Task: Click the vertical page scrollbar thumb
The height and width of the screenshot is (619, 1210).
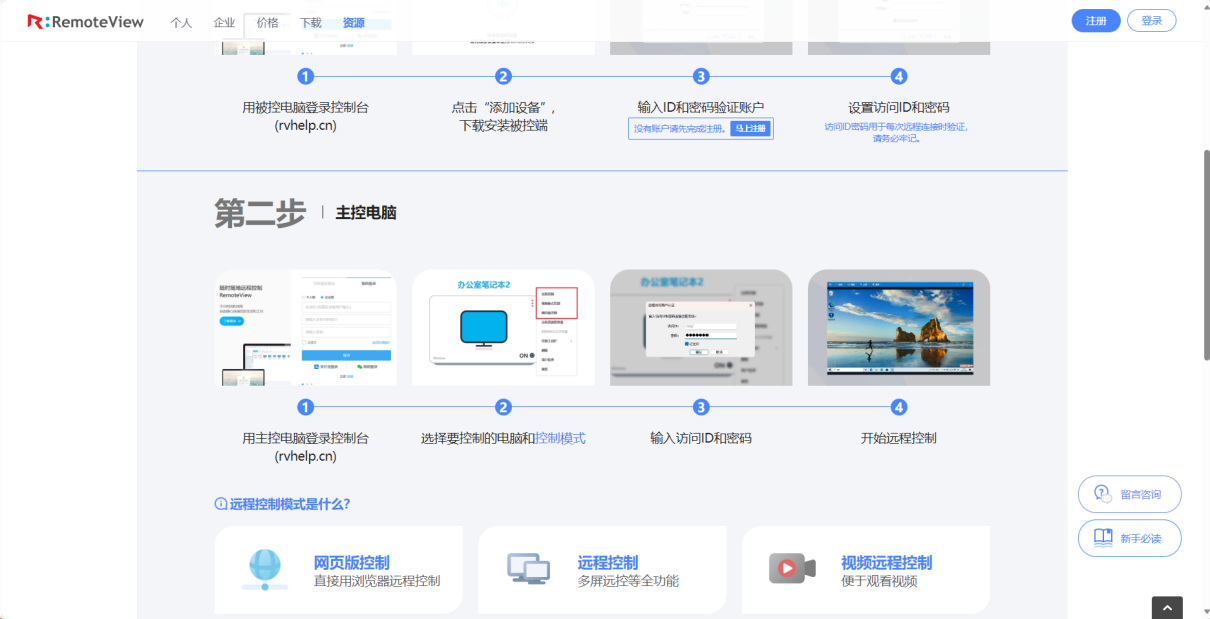Action: pyautogui.click(x=1205, y=255)
